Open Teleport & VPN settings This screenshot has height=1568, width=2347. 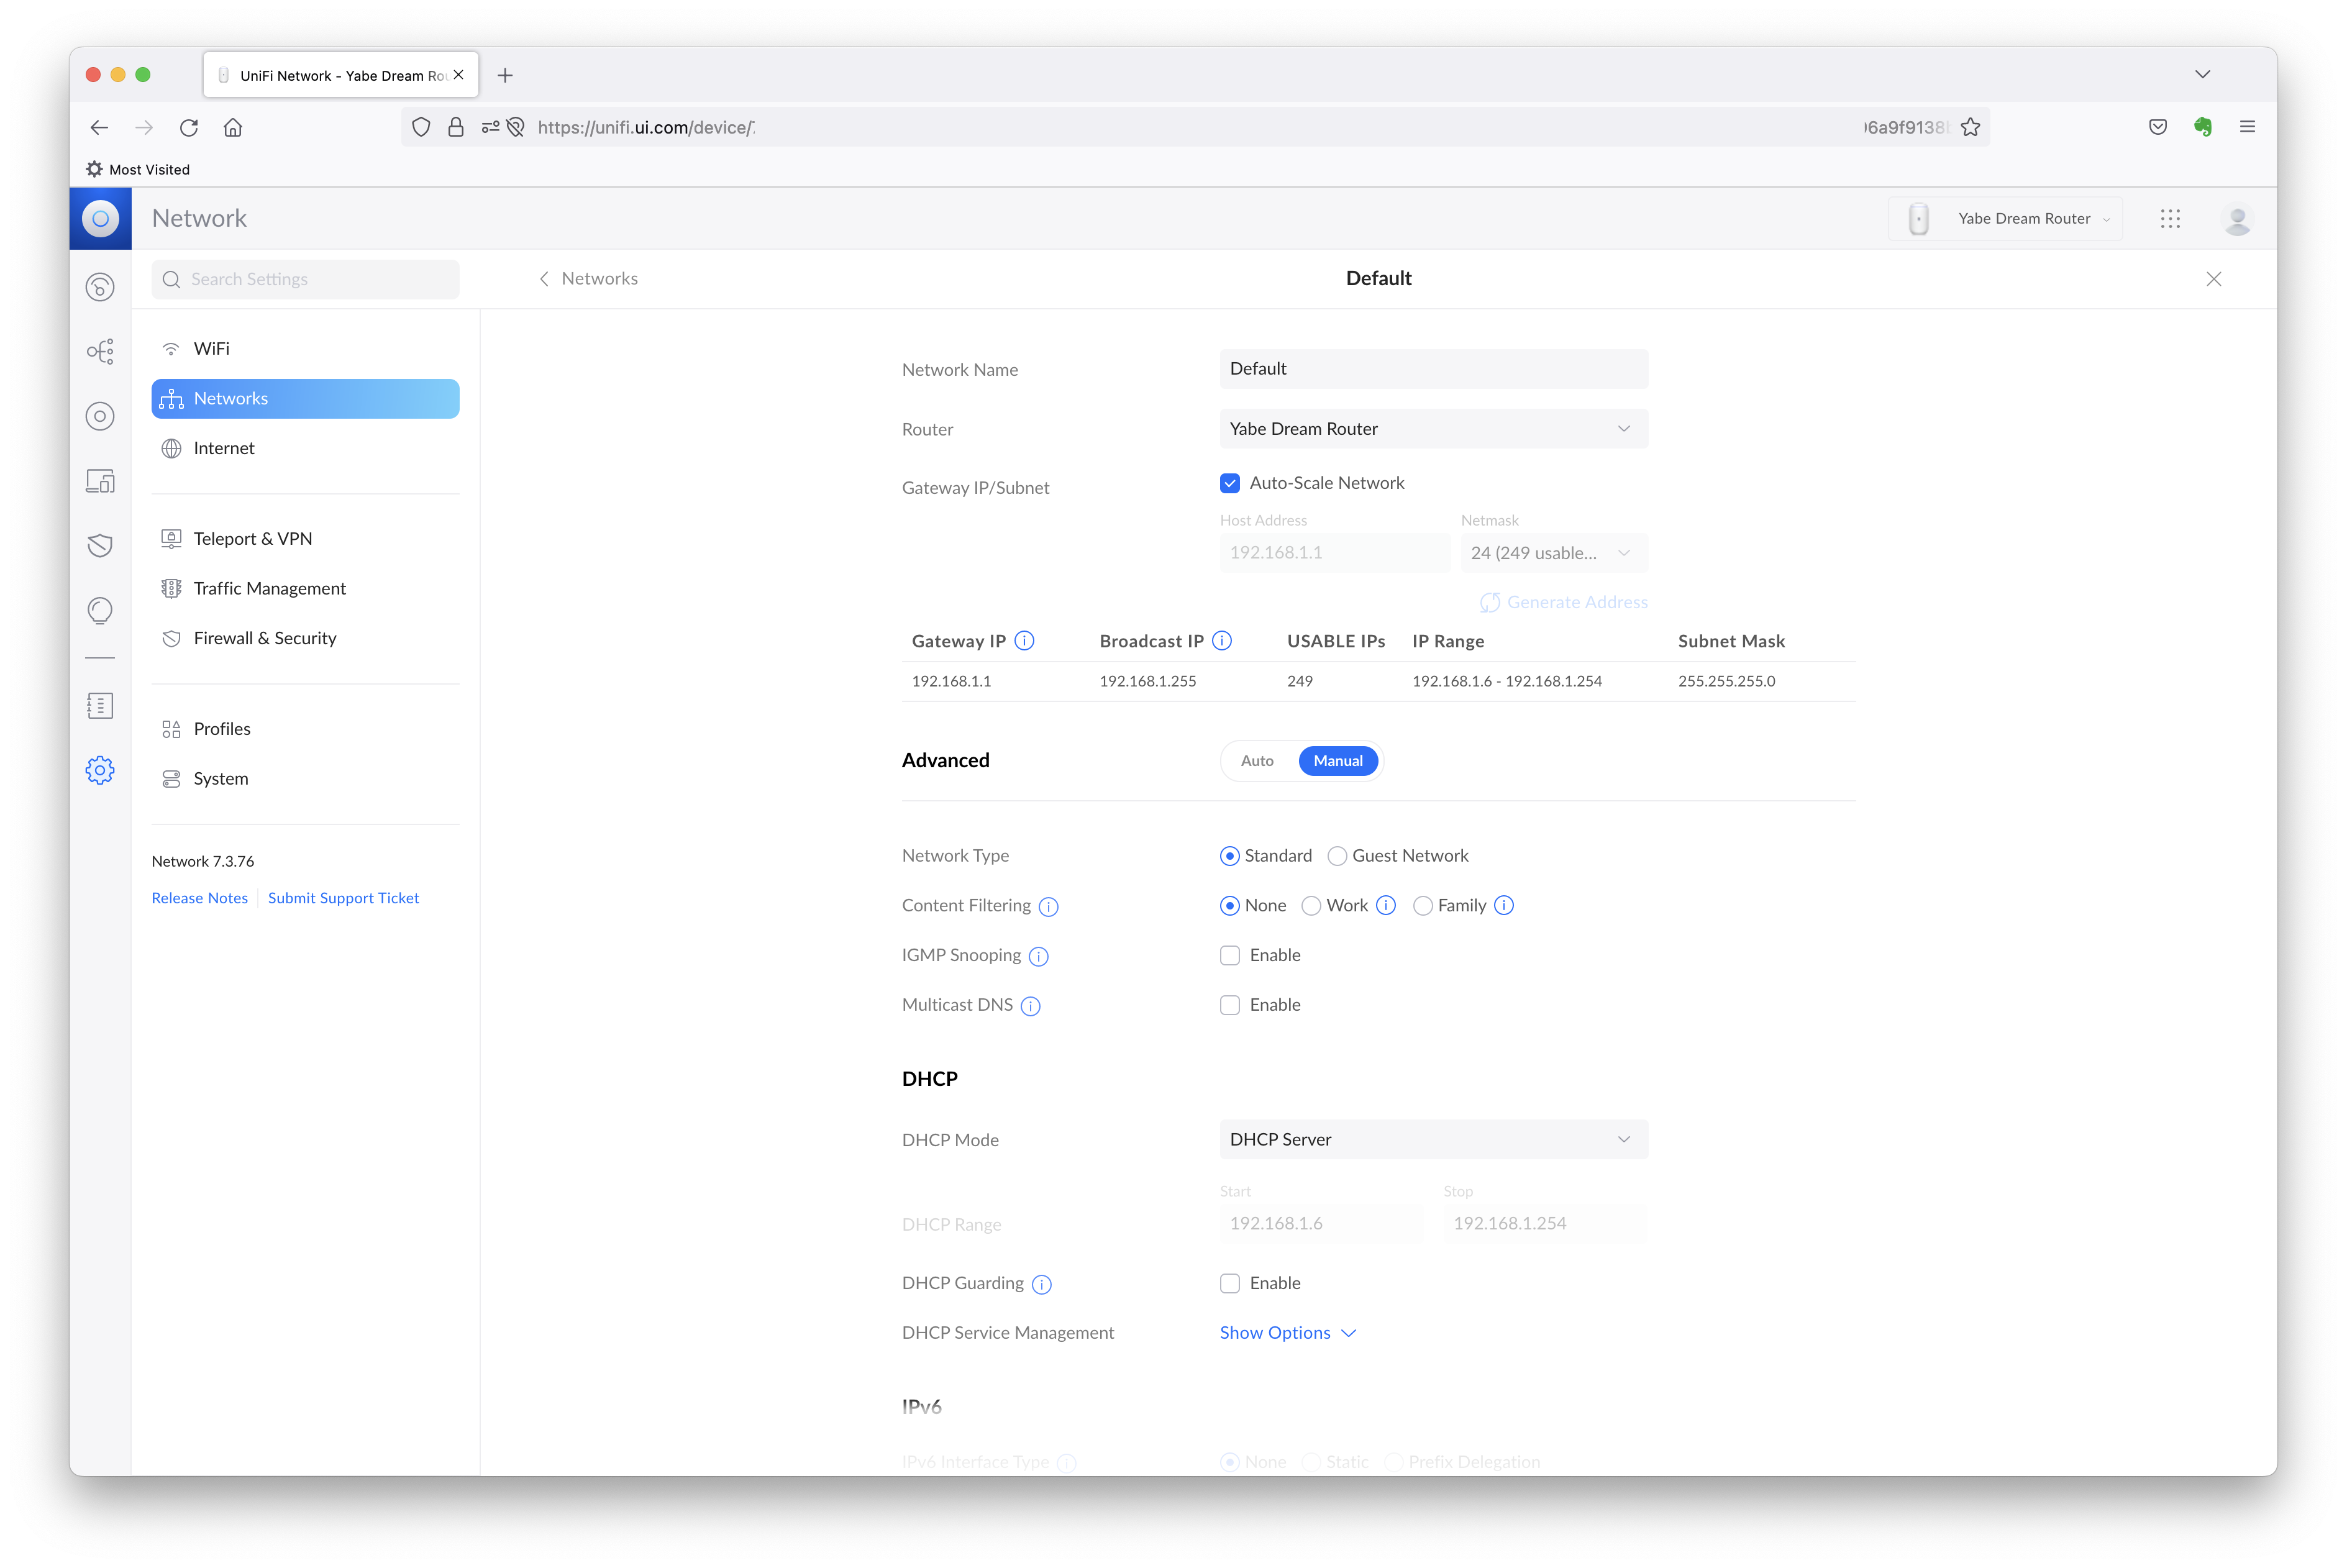[x=305, y=539]
